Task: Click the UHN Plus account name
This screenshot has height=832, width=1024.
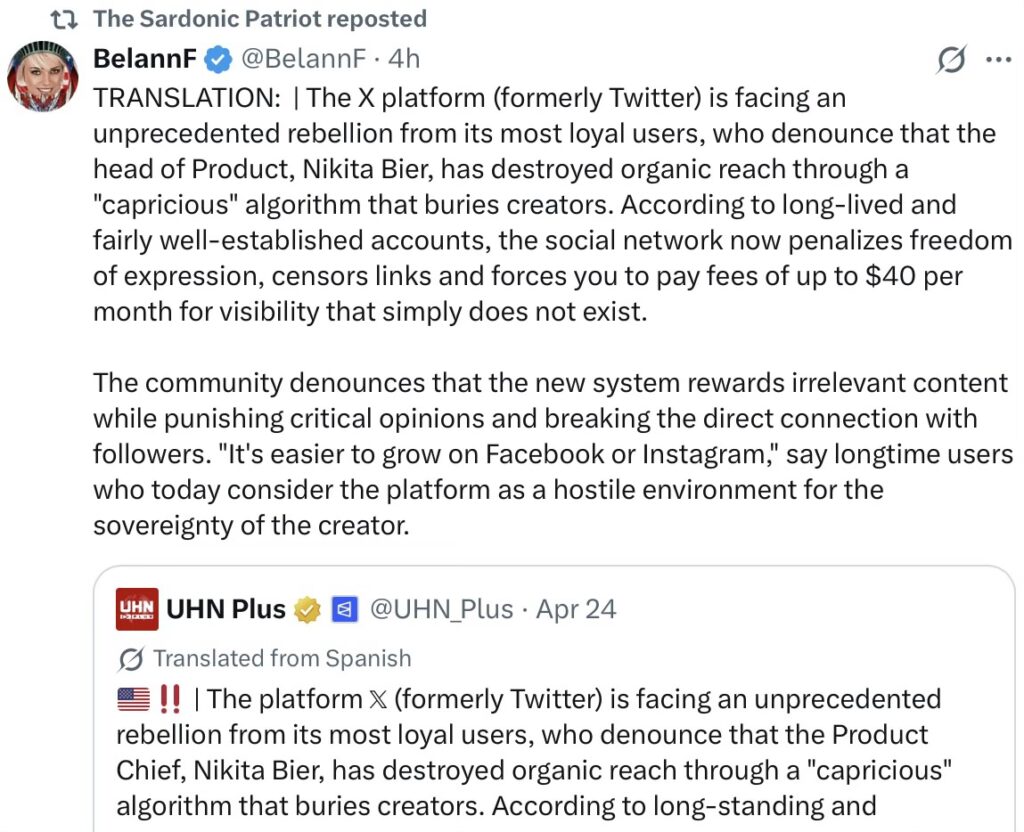Action: pos(226,609)
